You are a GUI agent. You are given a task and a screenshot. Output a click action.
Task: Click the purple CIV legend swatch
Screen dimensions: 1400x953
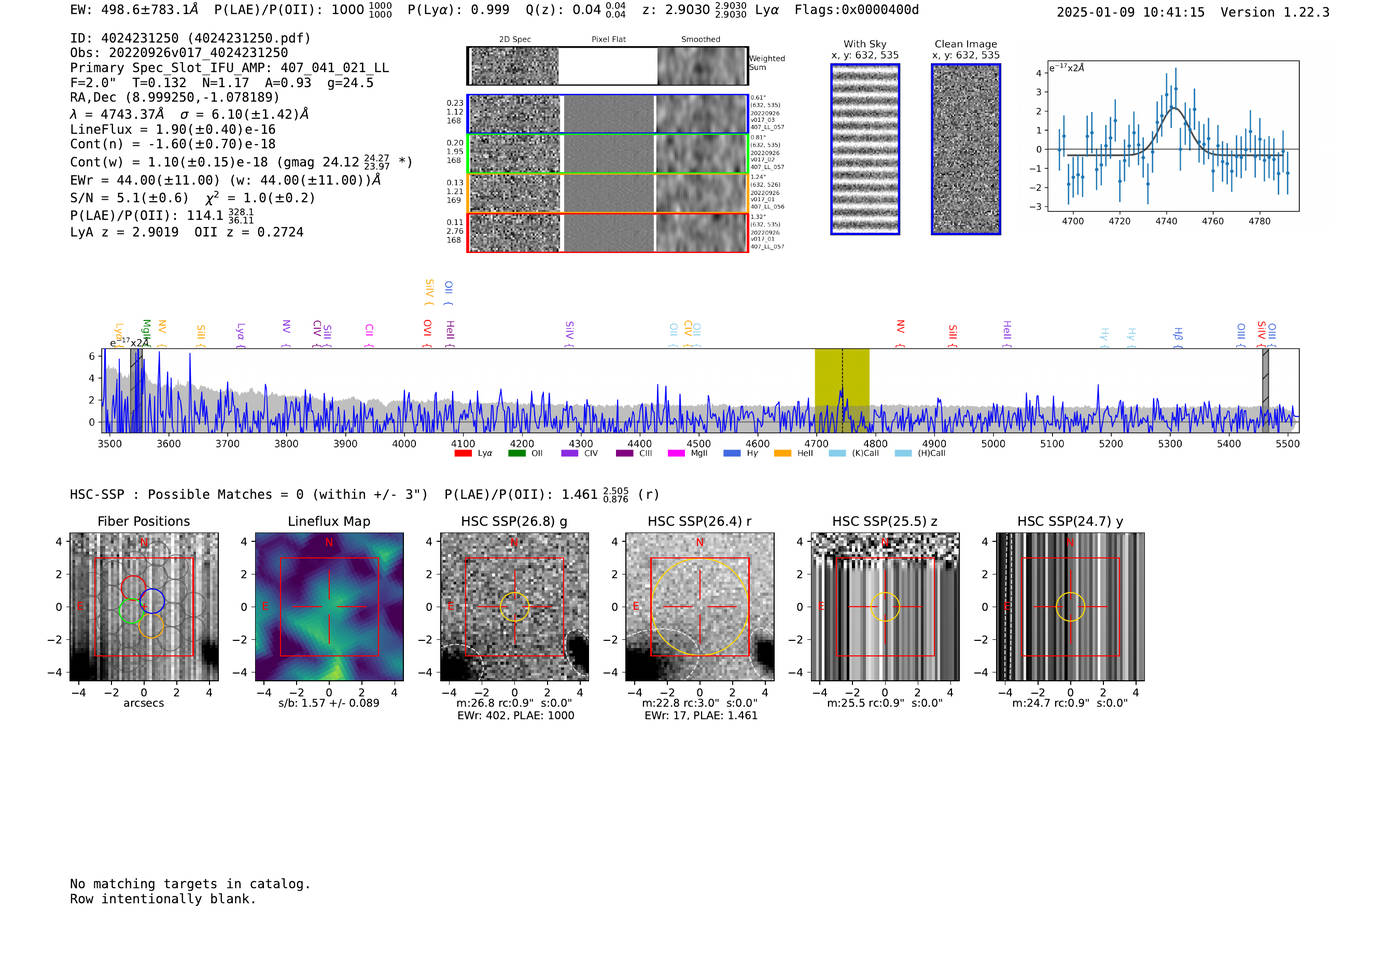(x=570, y=453)
